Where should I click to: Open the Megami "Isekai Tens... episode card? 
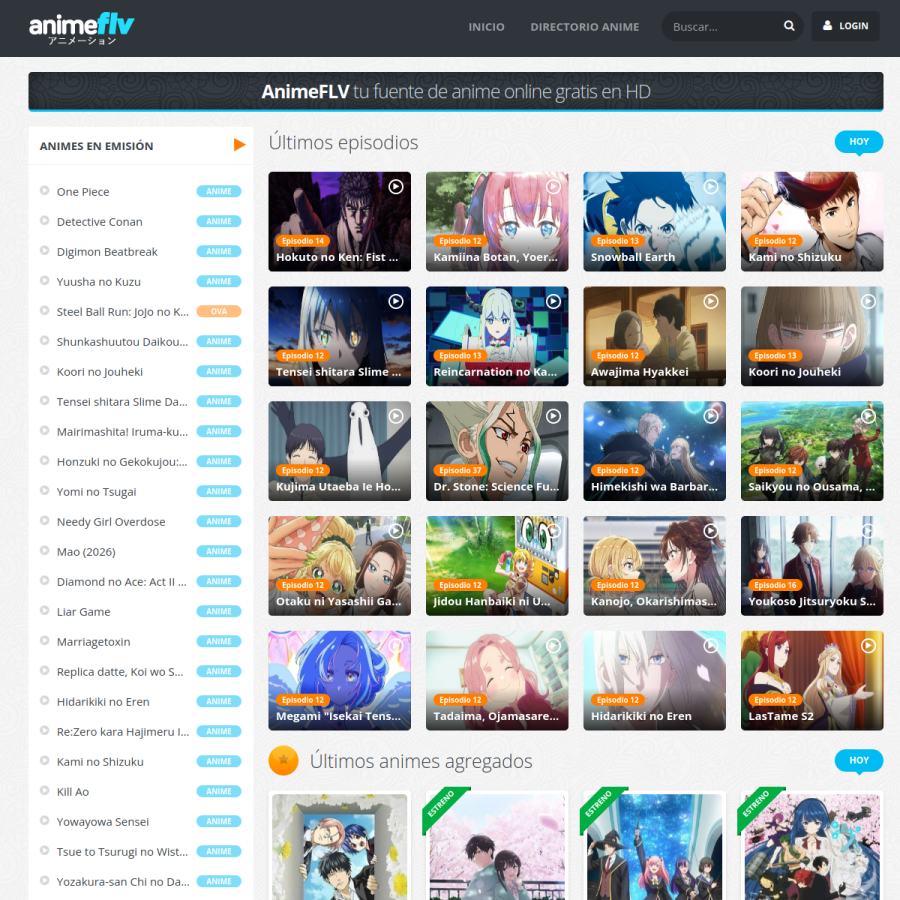coord(339,681)
